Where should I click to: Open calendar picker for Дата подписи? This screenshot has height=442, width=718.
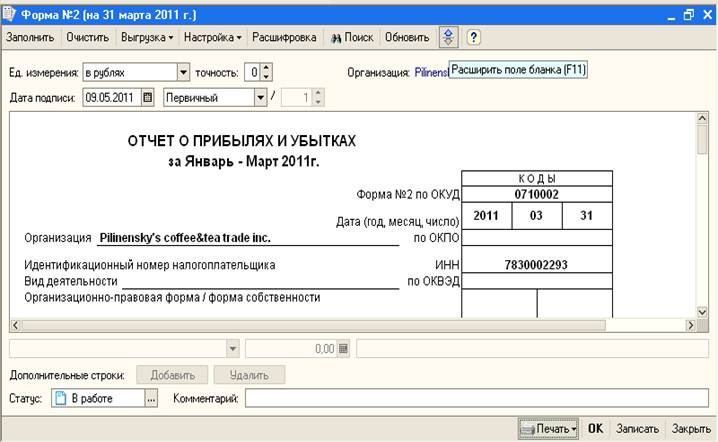(147, 98)
